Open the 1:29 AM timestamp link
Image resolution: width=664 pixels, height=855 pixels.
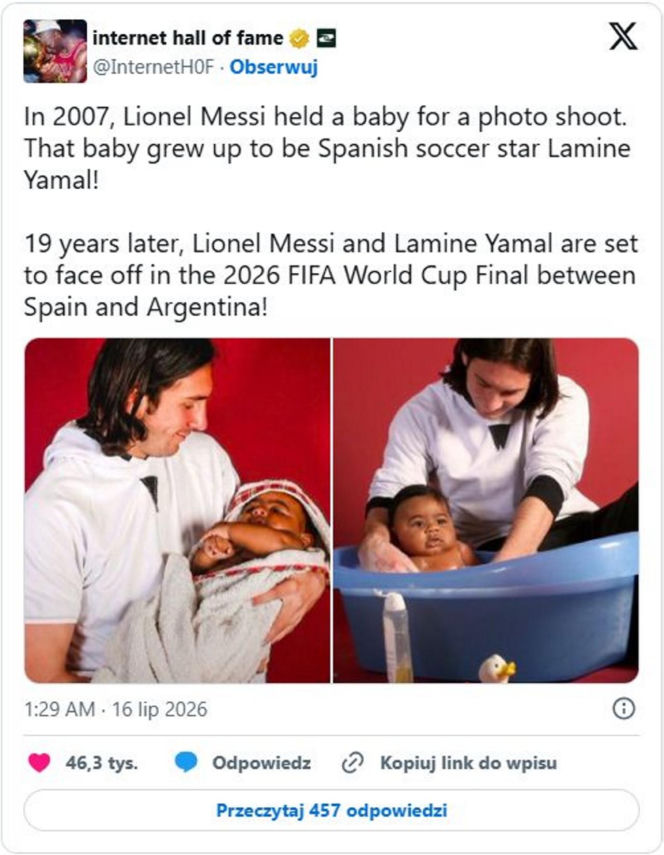tap(59, 709)
